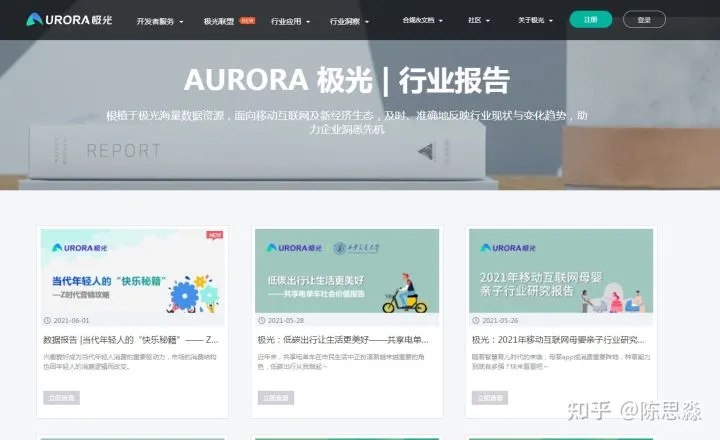Open the 2021年移动互联网母婴亲子行业研究报告 cover image
The width and height of the screenshot is (720, 440).
[561, 271]
